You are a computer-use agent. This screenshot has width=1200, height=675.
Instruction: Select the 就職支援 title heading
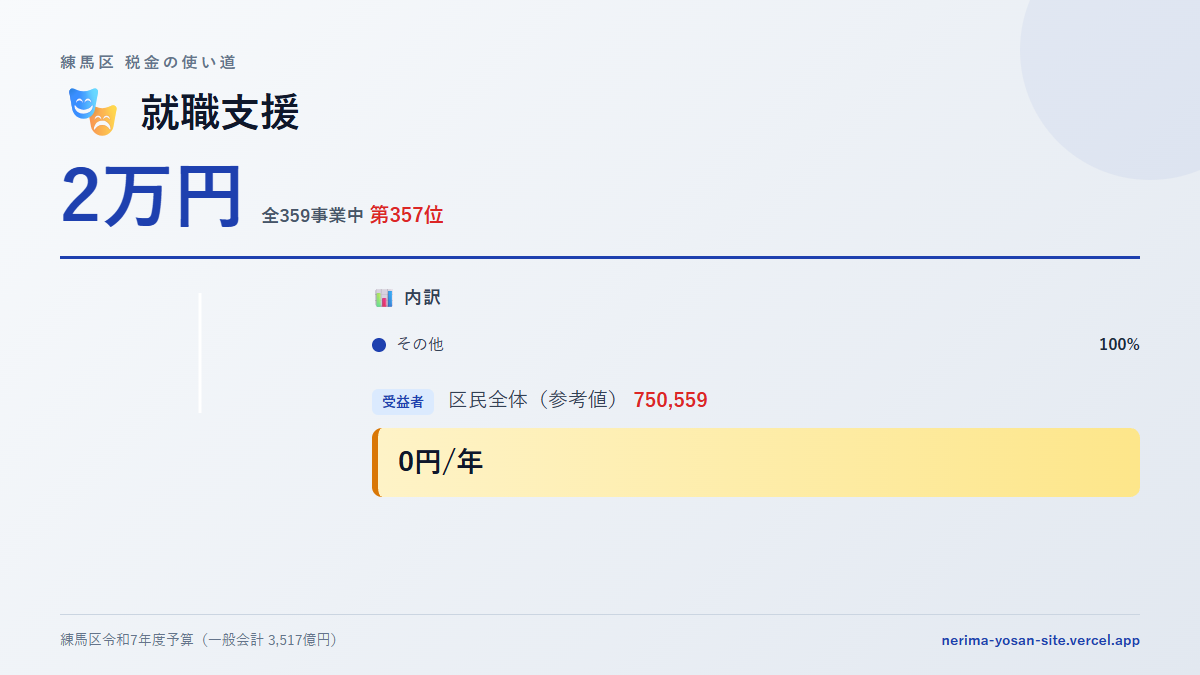[x=220, y=112]
